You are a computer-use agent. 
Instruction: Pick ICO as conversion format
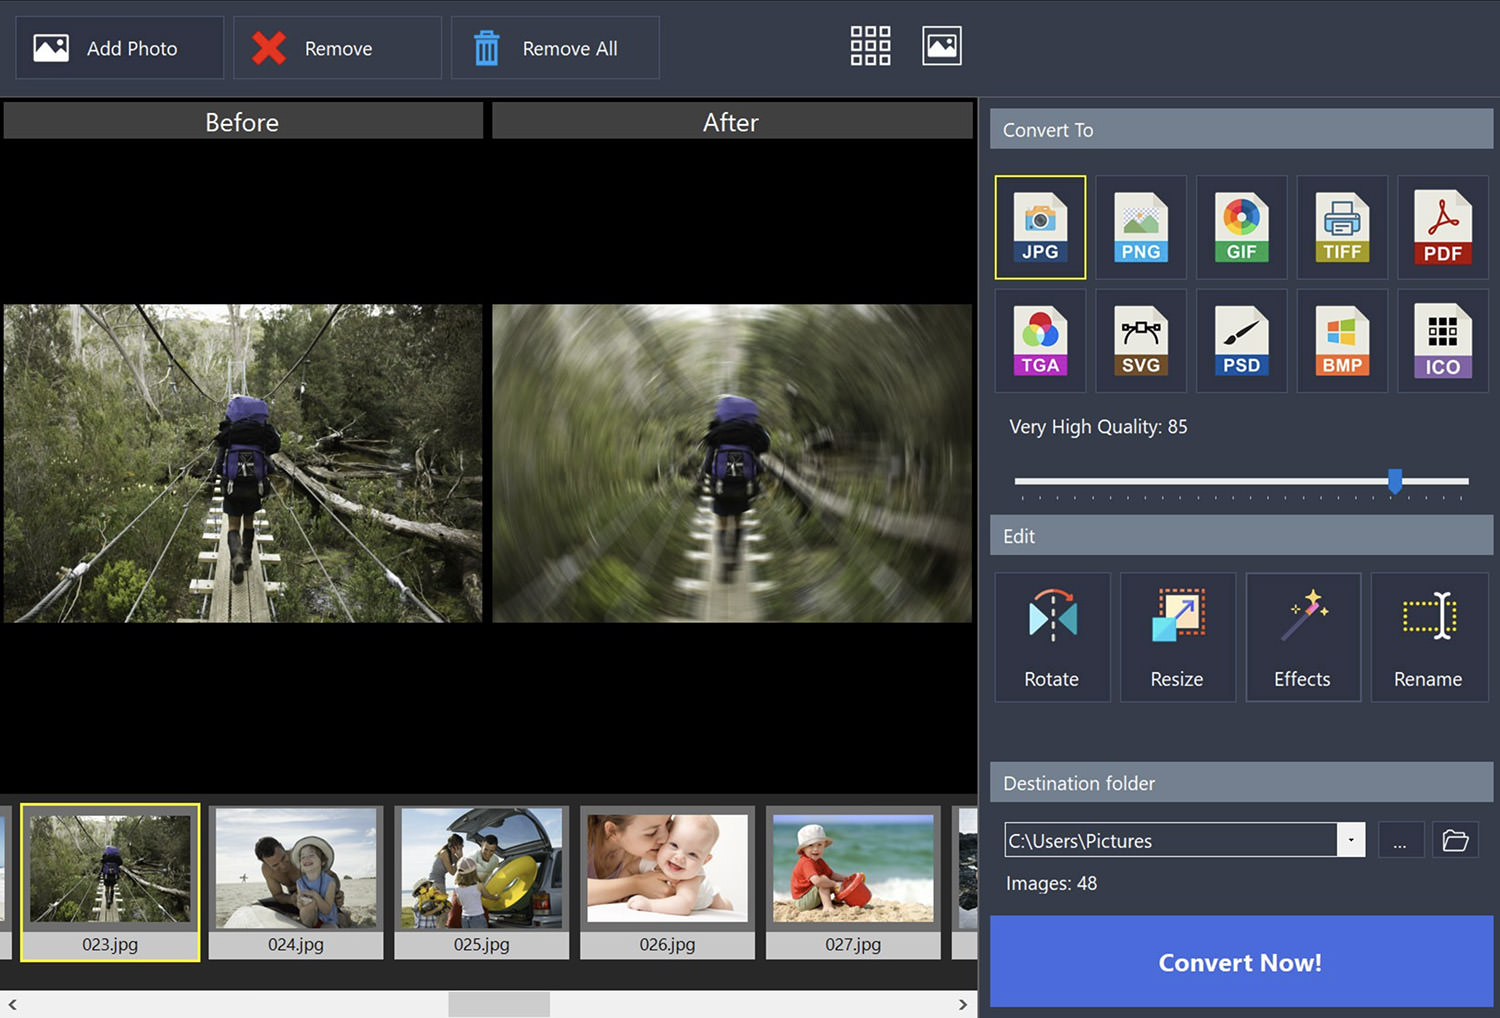(1442, 340)
